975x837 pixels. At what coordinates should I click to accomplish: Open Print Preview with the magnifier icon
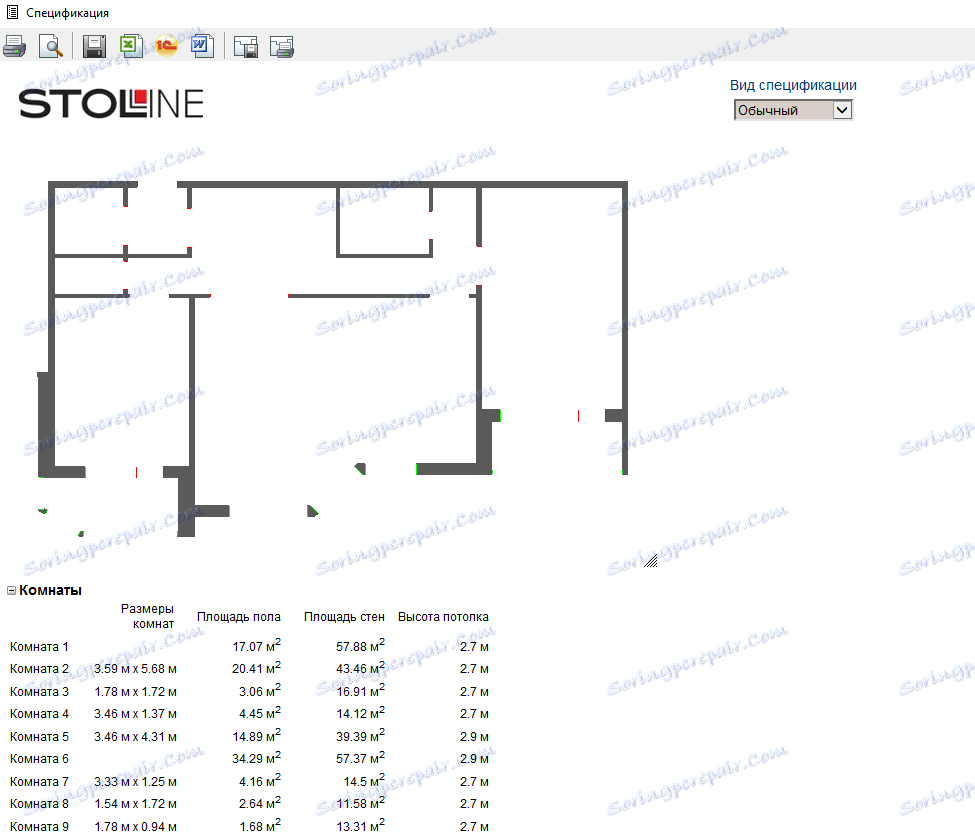[50, 46]
